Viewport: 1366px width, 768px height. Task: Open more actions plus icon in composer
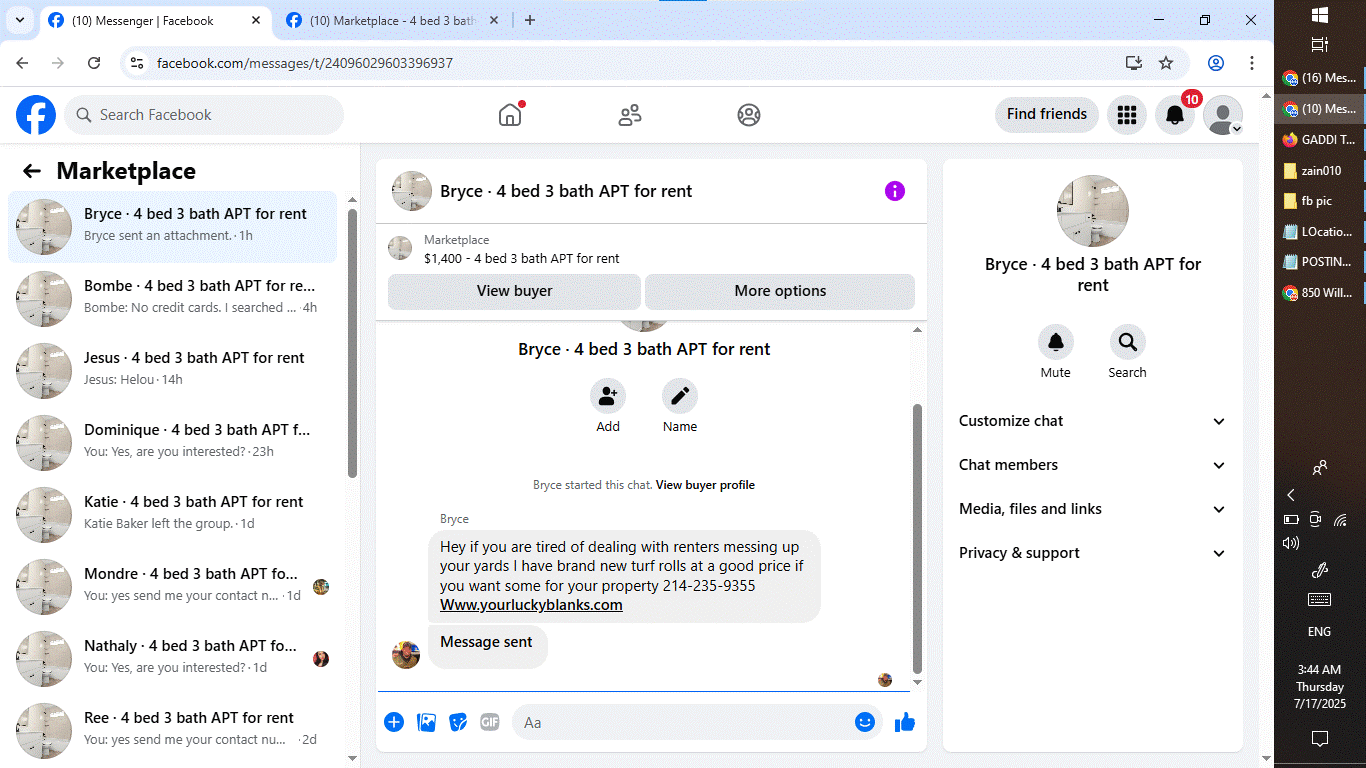tap(394, 722)
